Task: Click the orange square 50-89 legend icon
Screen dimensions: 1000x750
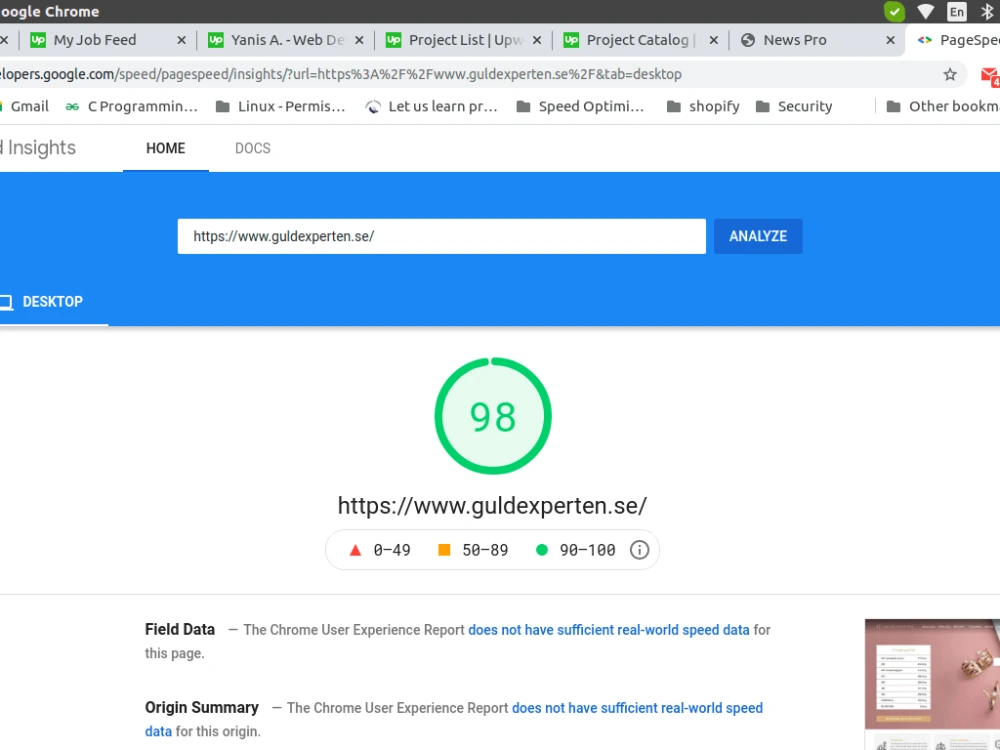Action: pyautogui.click(x=445, y=550)
